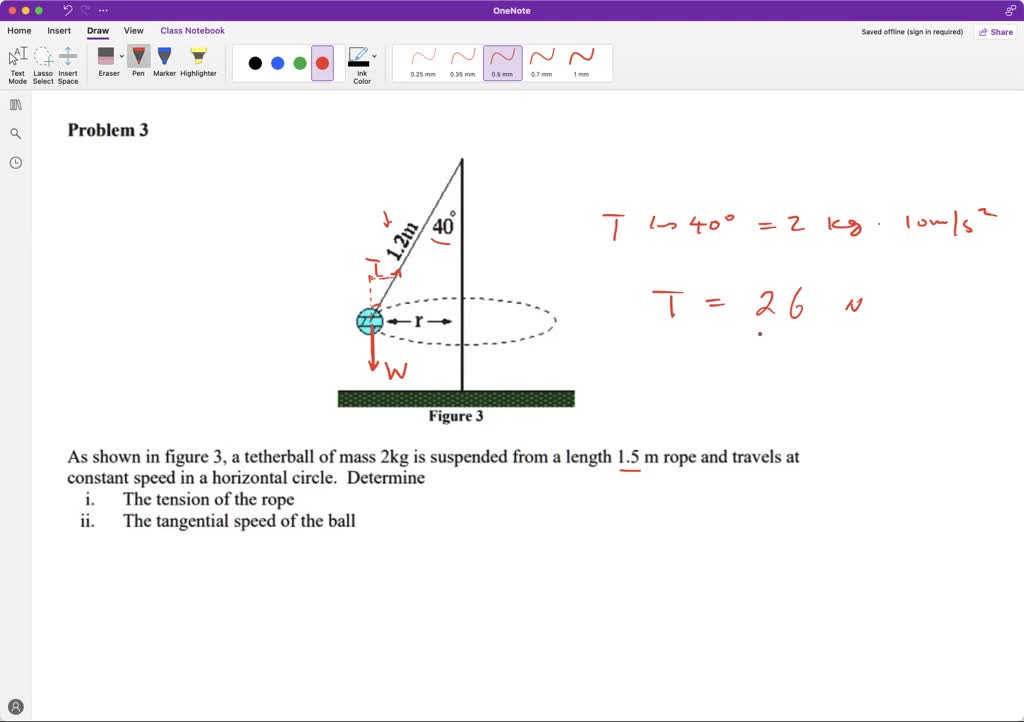Use the Insert Space tool

pos(67,58)
